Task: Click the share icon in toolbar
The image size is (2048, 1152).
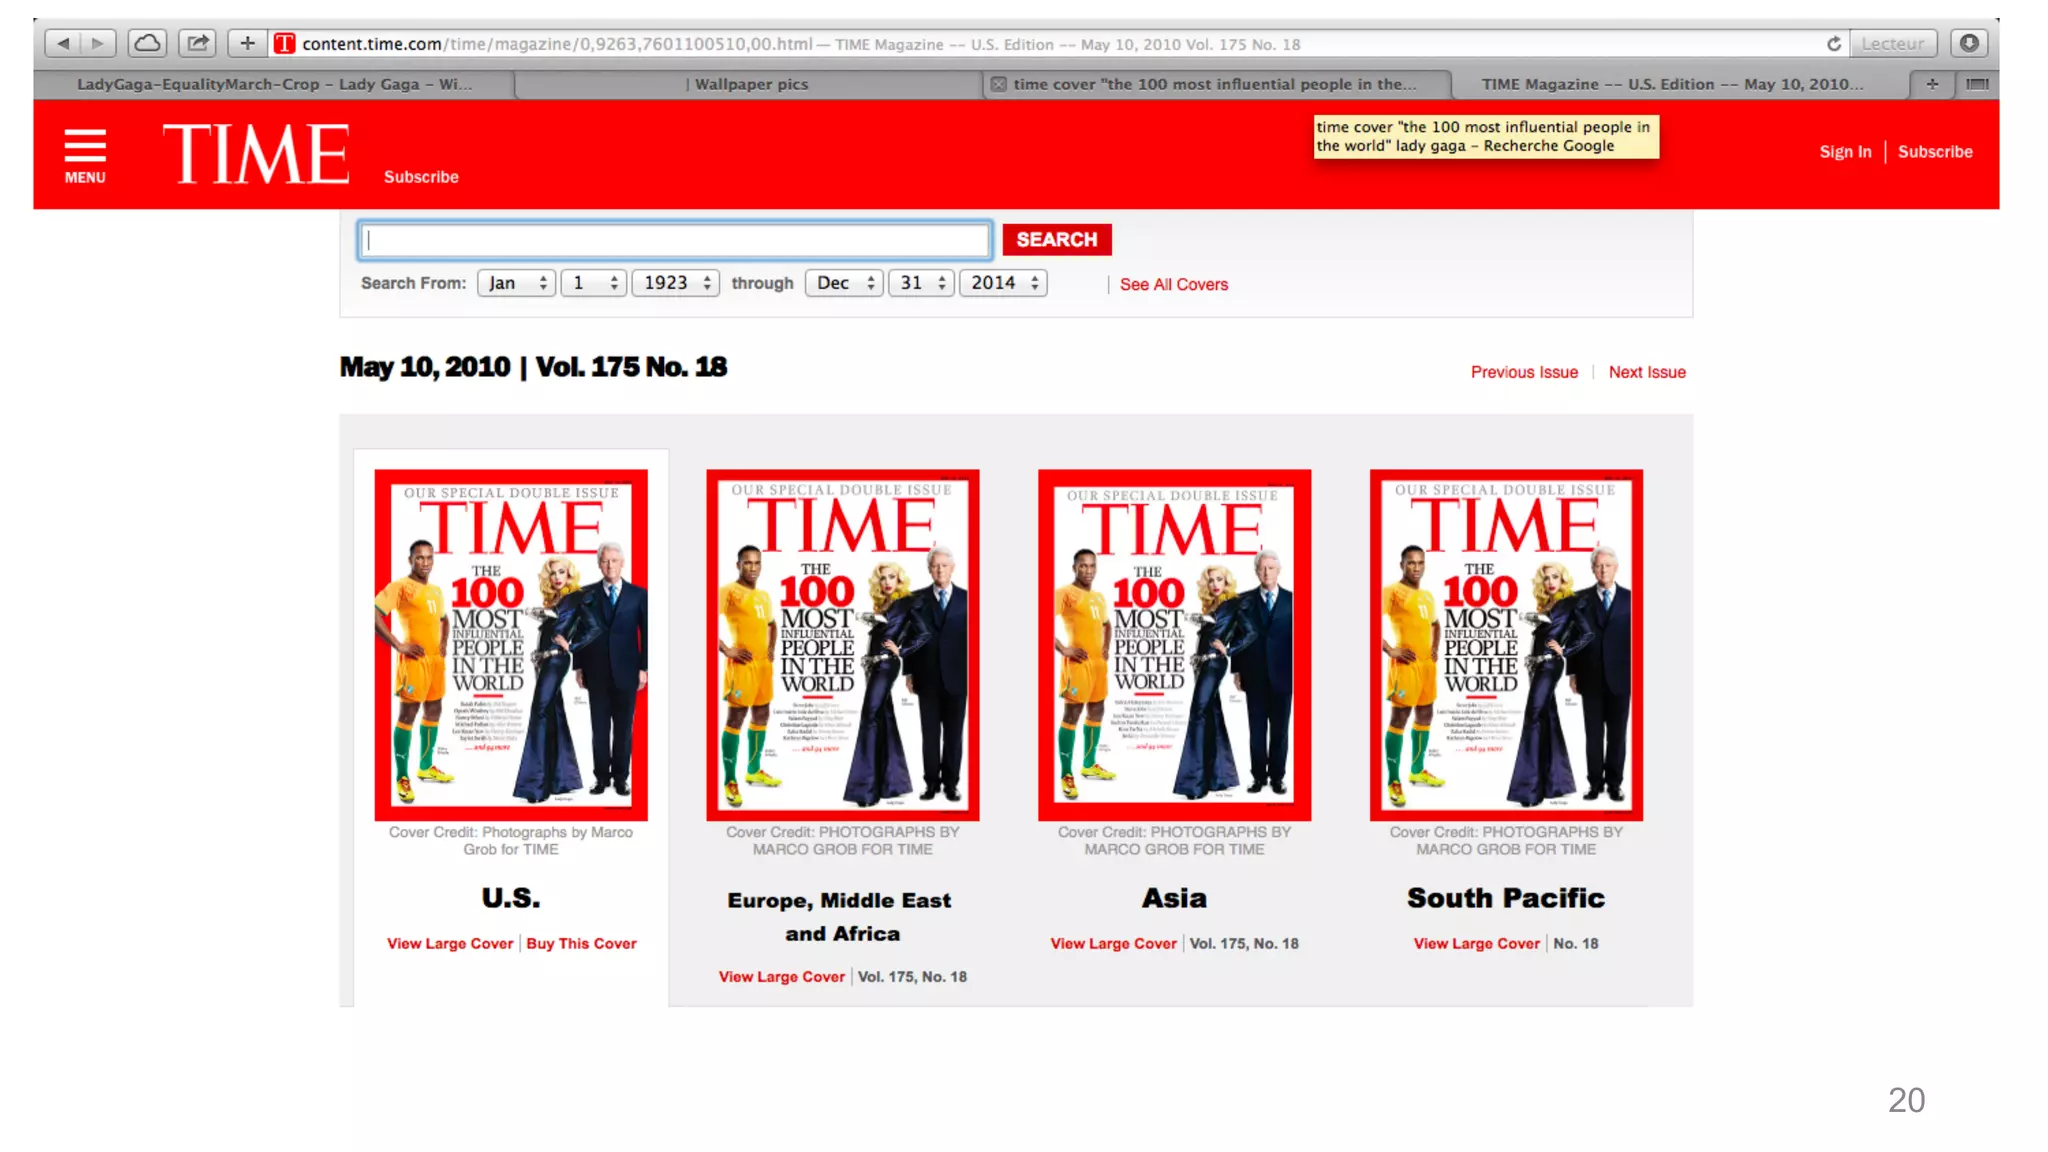Action: point(197,43)
